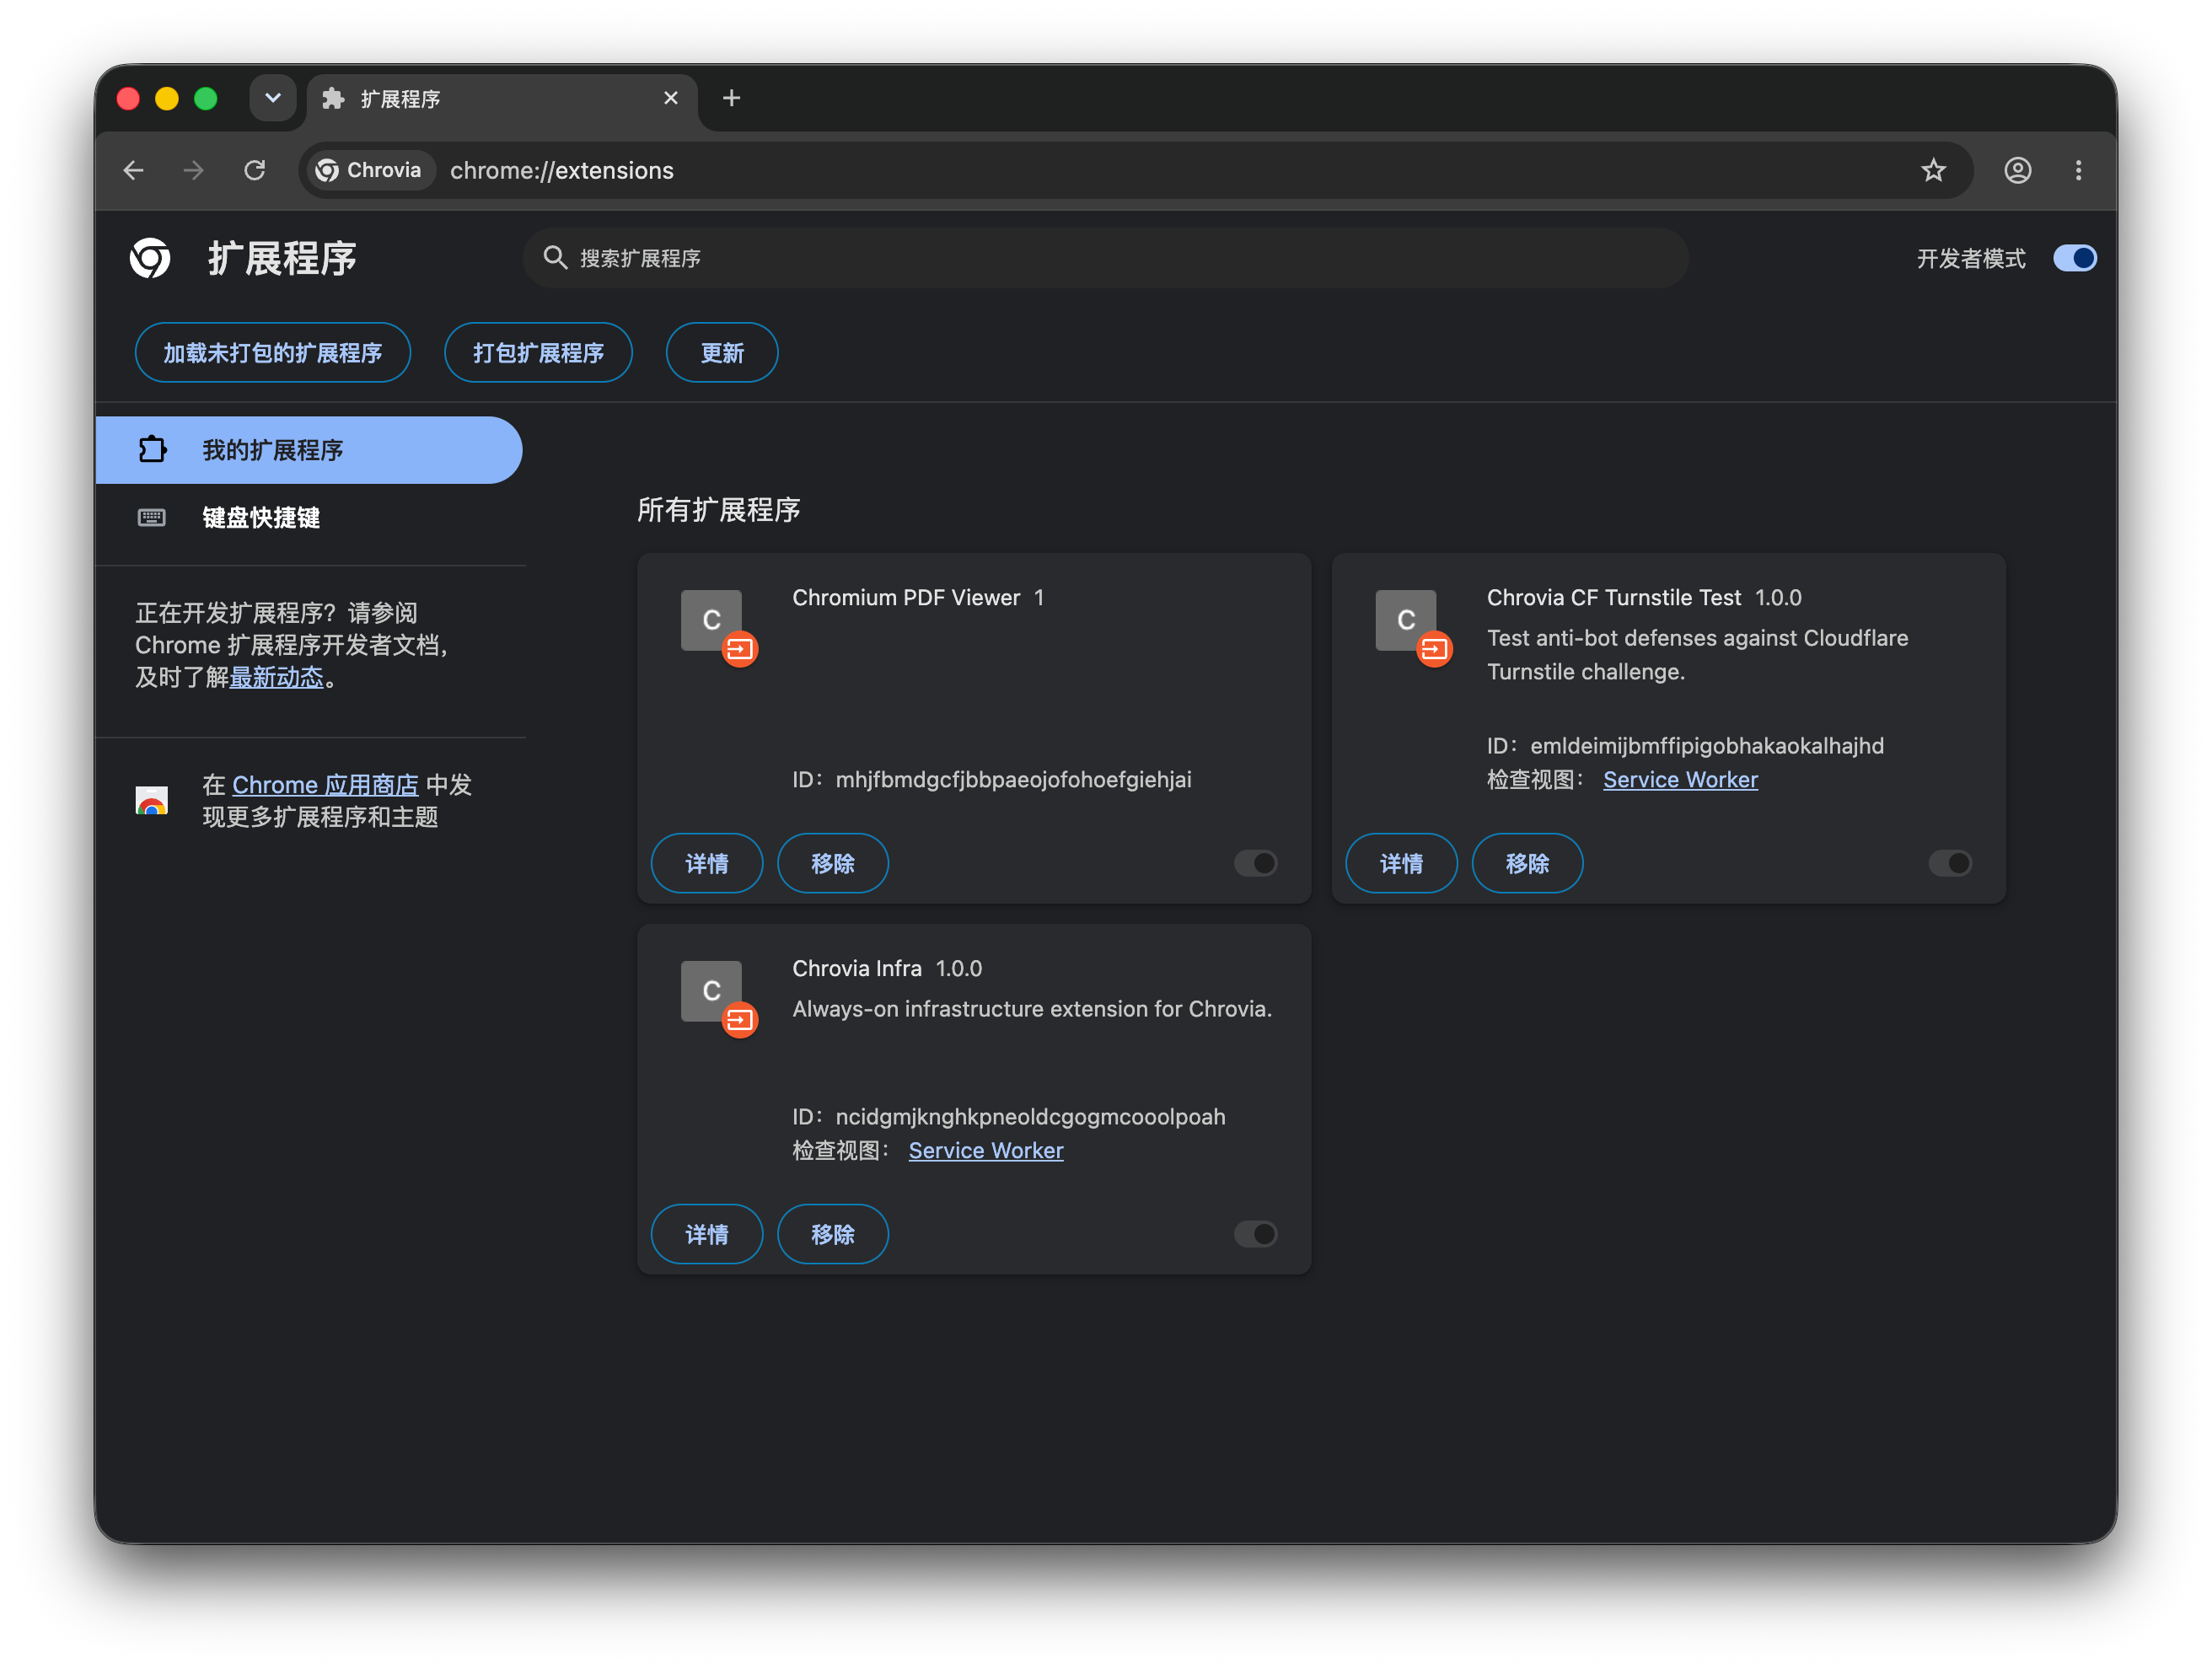Click the Chrome logo beside 扩展程序 title
Image resolution: width=2212 pixels, height=1669 pixels.
(x=150, y=258)
